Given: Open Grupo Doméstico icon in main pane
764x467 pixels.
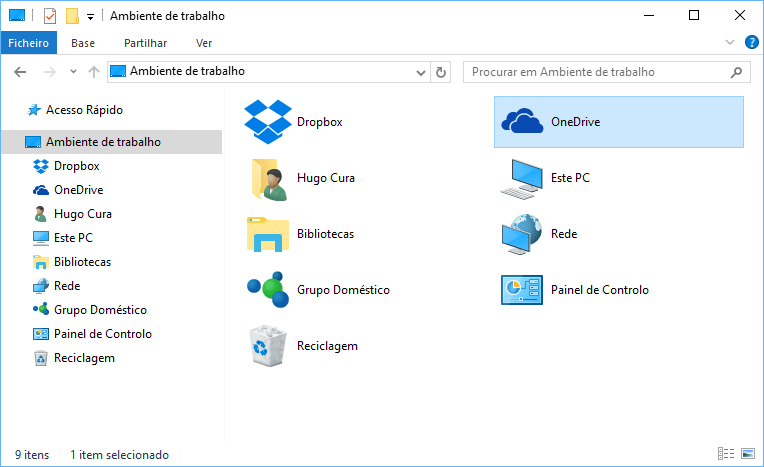Looking at the screenshot, I should (266, 290).
